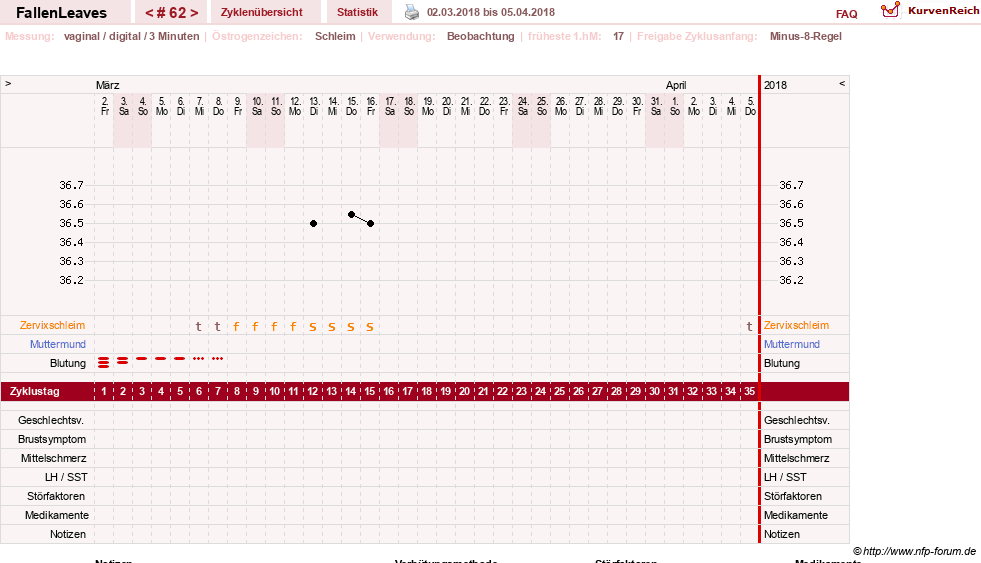Image resolution: width=981 pixels, height=563 pixels.
Task: Click mucus 't' entry on 5 April
Action: (750, 326)
